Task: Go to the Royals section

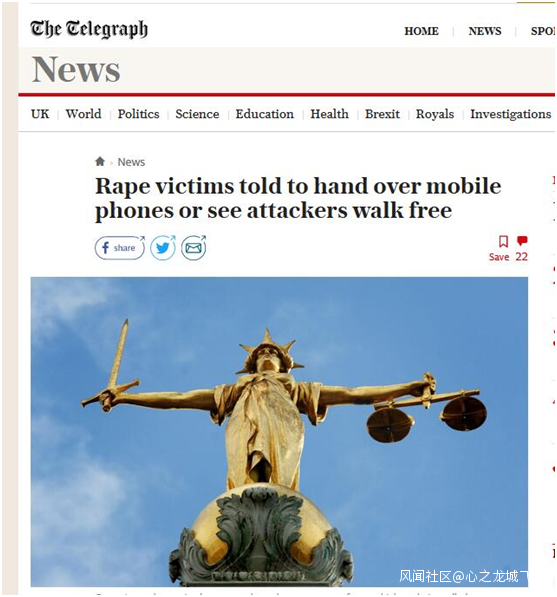Action: pyautogui.click(x=435, y=114)
